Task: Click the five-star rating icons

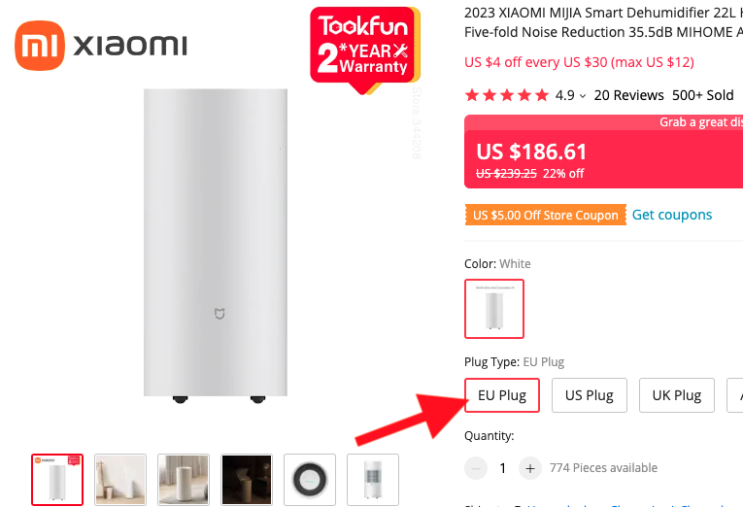Action: click(x=507, y=96)
